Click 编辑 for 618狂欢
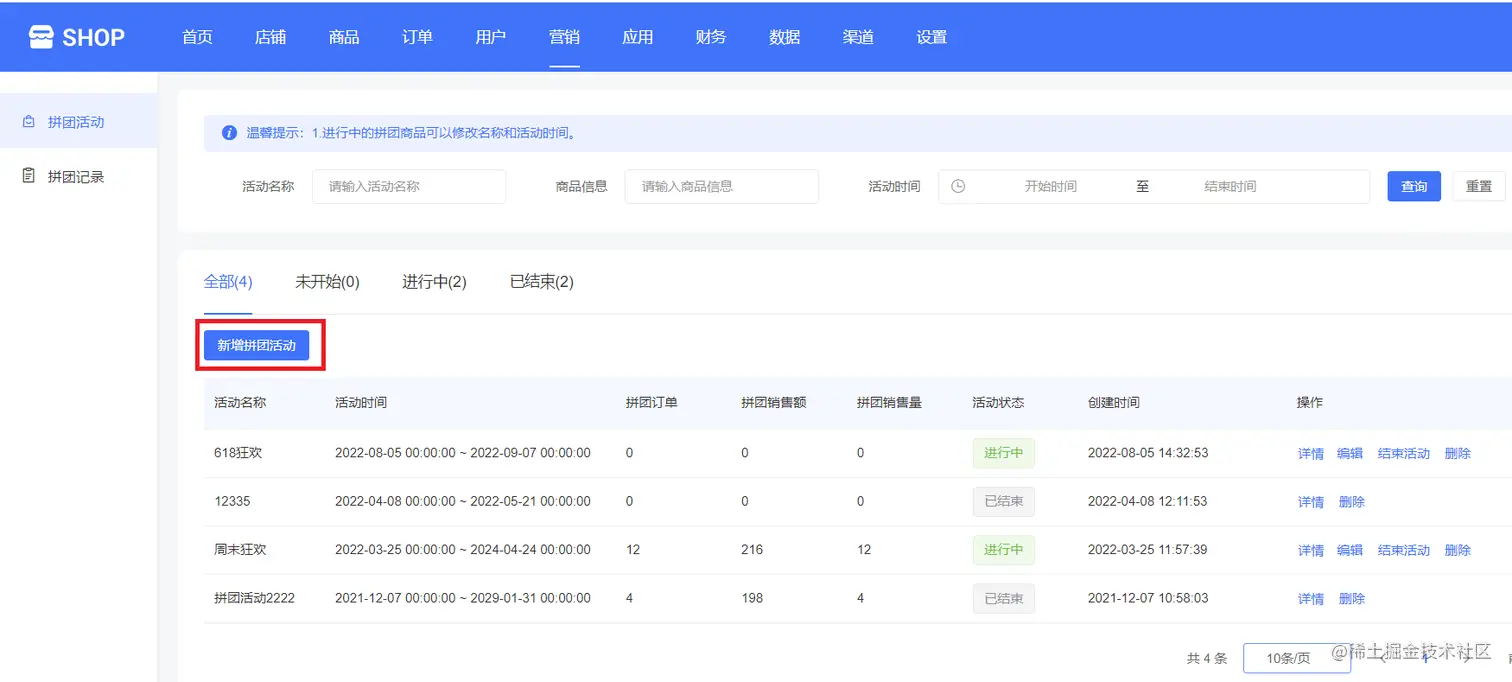The image size is (1512, 682). (x=1350, y=453)
